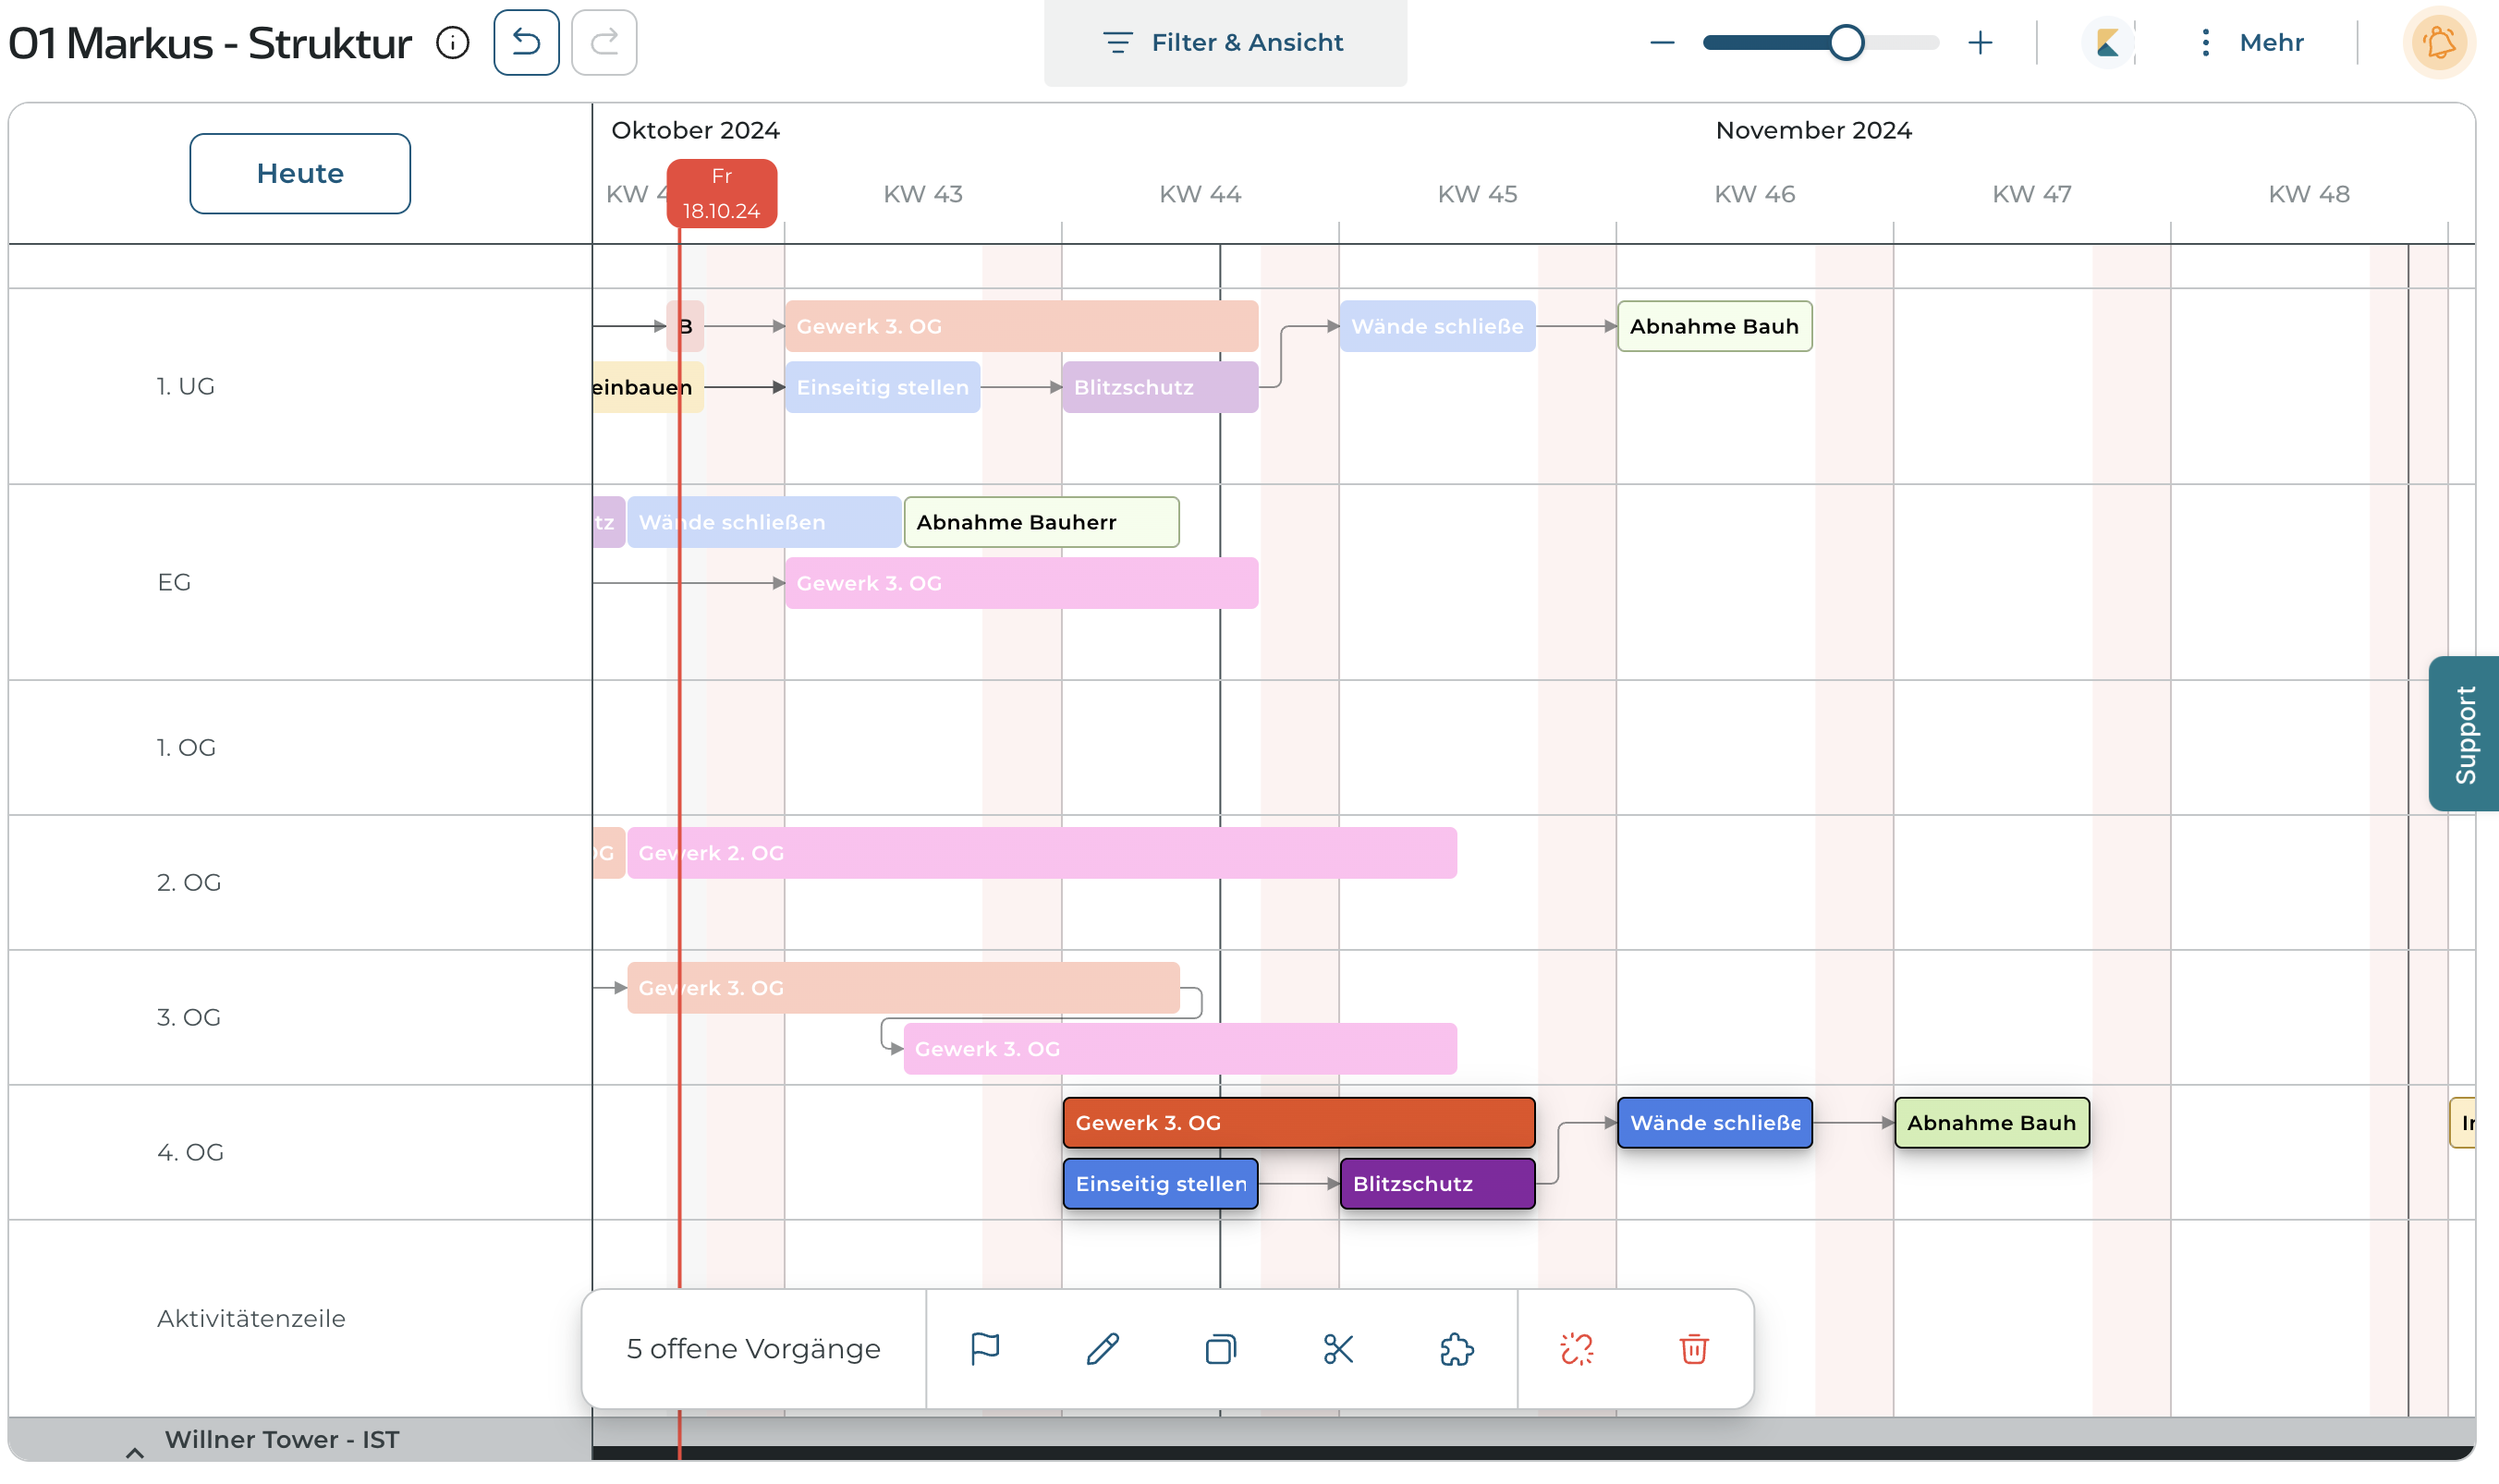Click the orange-blue logo icon

click(x=2108, y=43)
